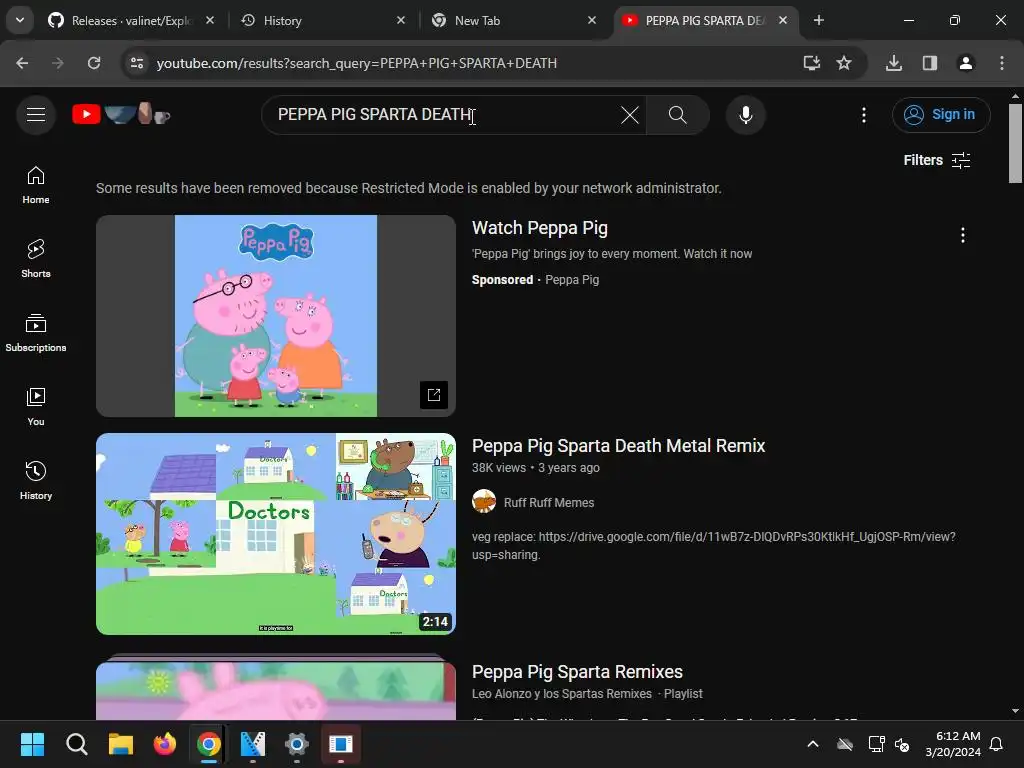Click the YouTube logo
The height and width of the screenshot is (768, 1024).
tap(121, 114)
